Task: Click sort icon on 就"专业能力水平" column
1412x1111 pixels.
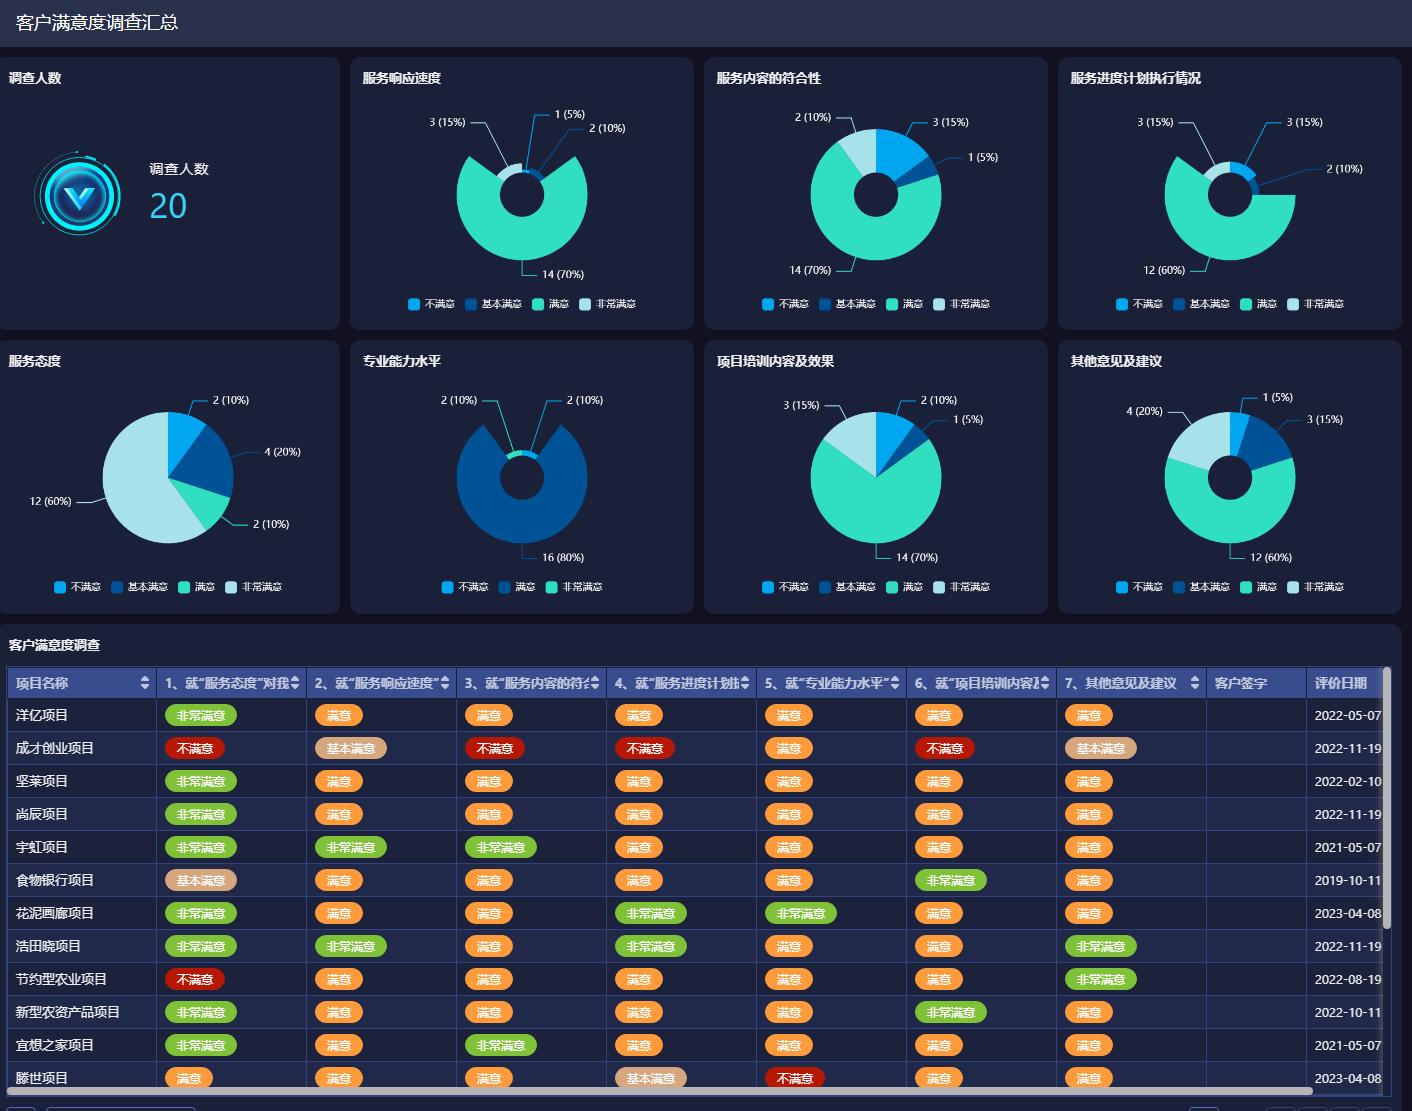Action: (895, 683)
